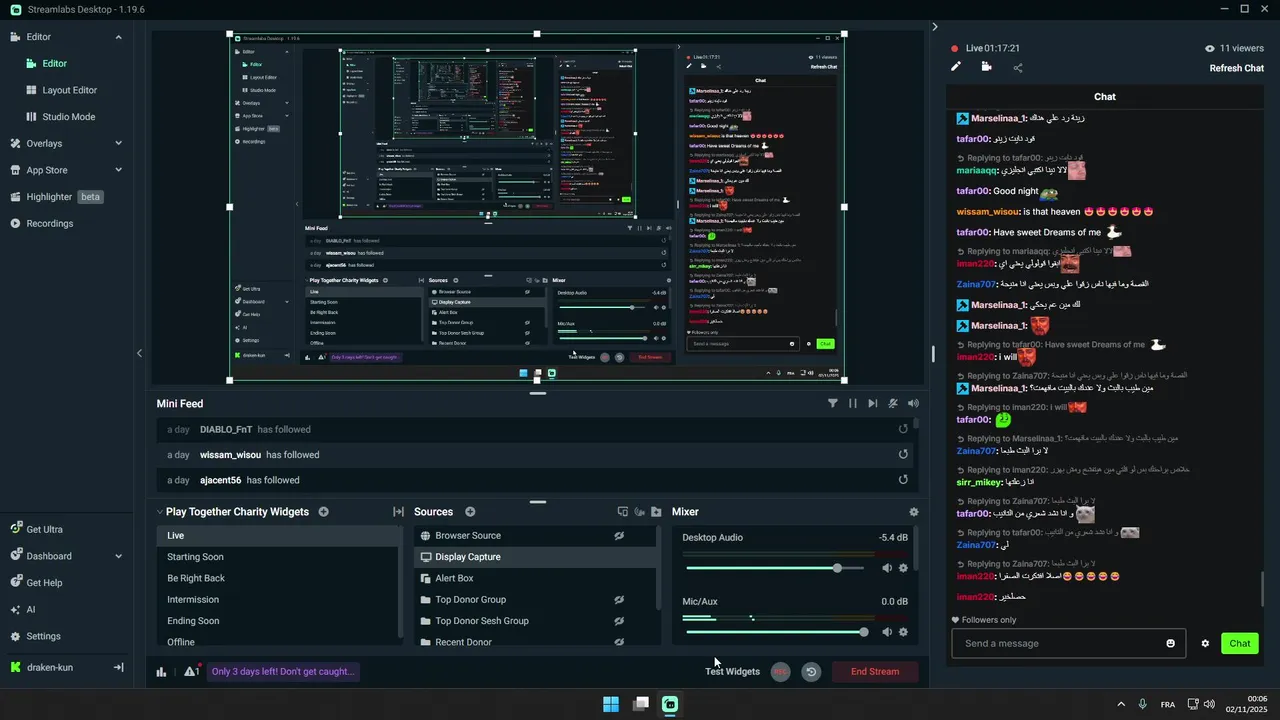Screen dimensions: 1280x720
Task: Mute Desktop Audio speaker icon
Action: coord(886,568)
